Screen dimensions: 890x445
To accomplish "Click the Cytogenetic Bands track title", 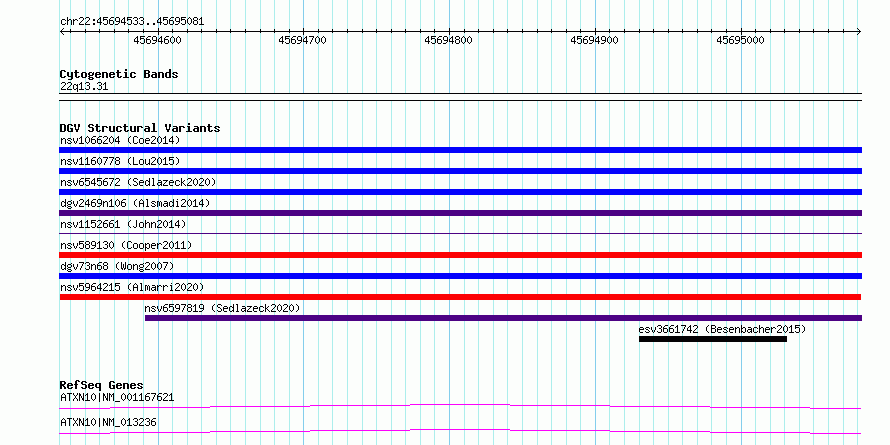I will tap(119, 74).
